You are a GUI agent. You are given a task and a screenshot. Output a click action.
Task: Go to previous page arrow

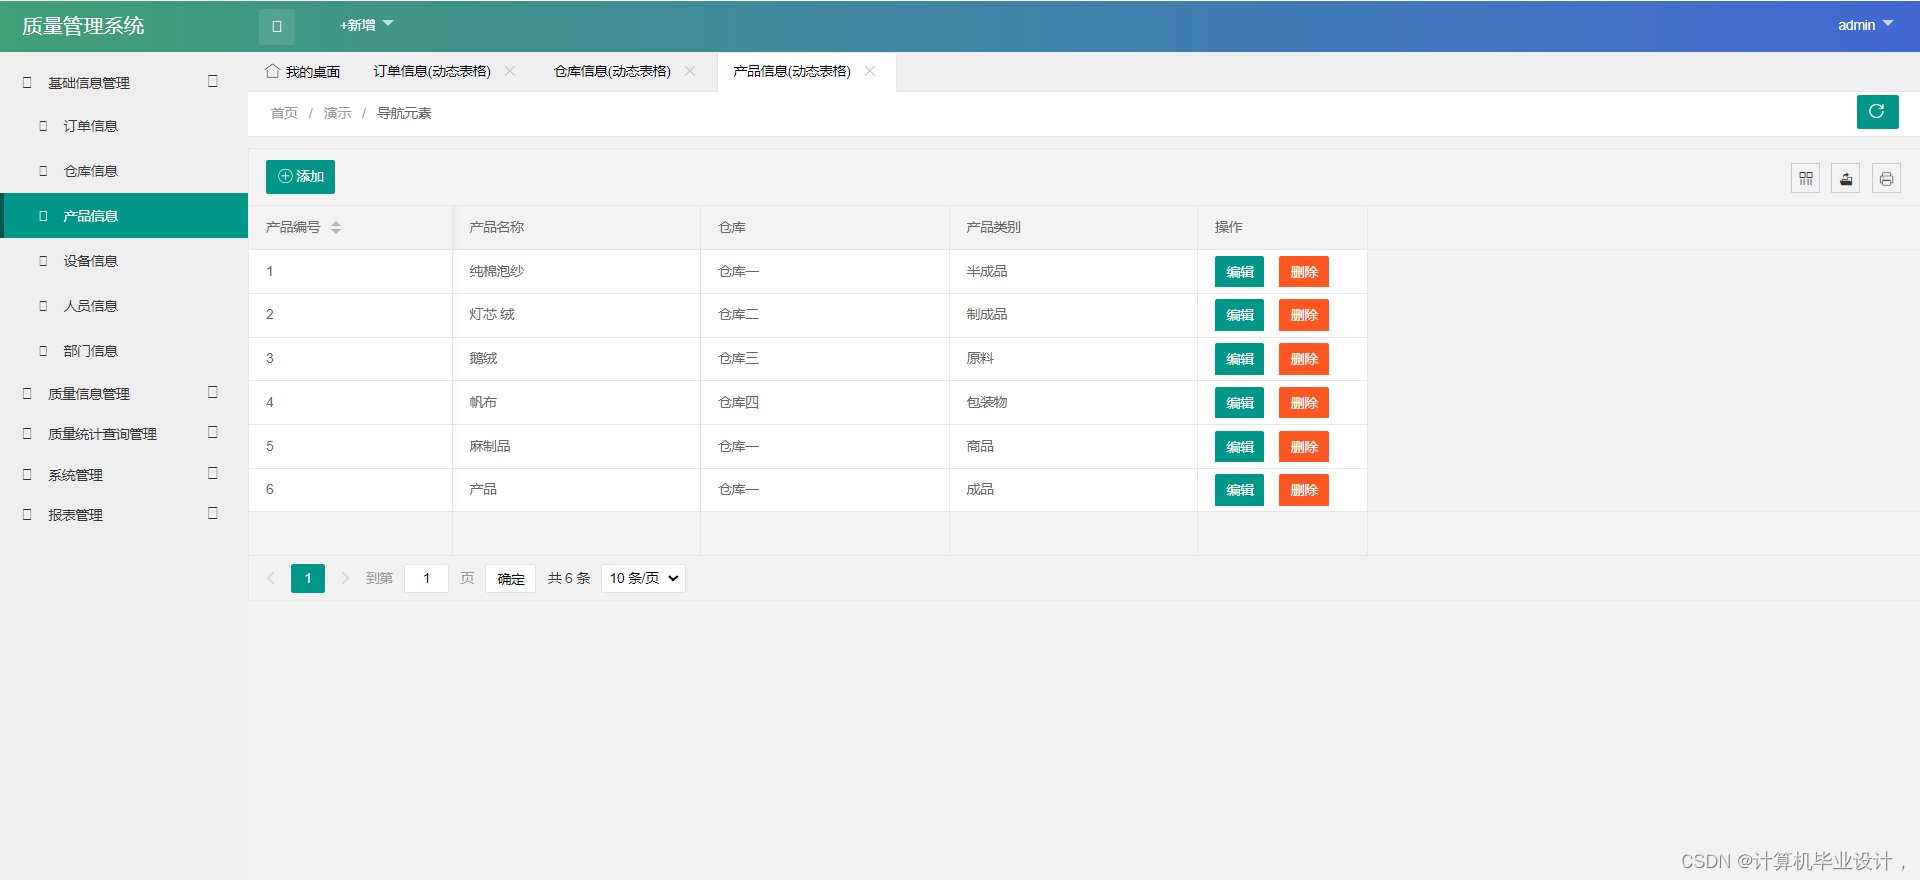click(x=270, y=578)
